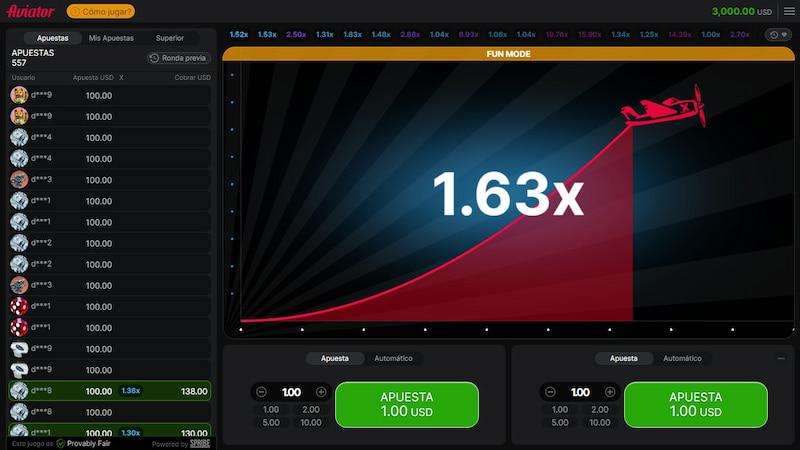This screenshot has height=450, width=800.
Task: Open the Superior tab
Action: [x=170, y=38]
